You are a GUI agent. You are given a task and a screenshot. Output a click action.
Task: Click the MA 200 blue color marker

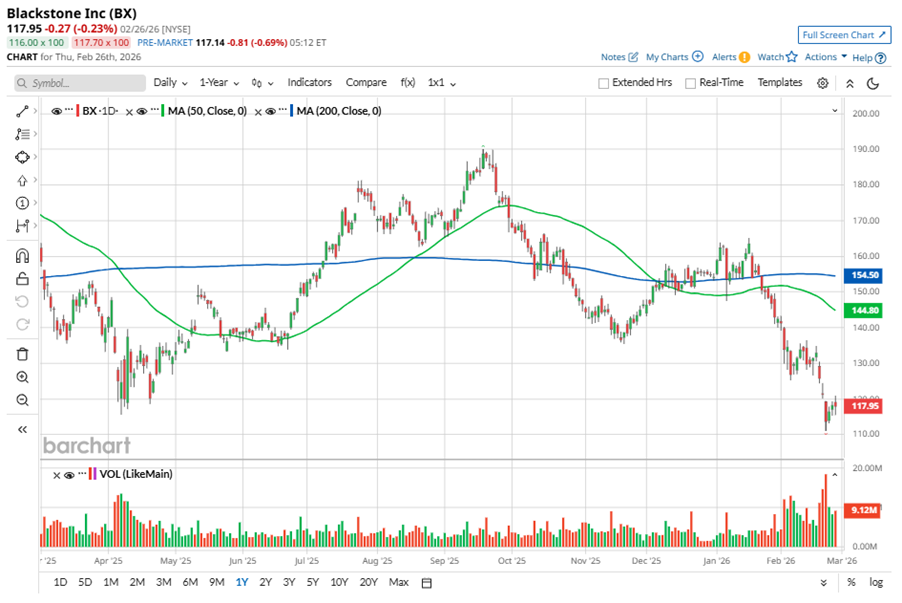[291, 110]
